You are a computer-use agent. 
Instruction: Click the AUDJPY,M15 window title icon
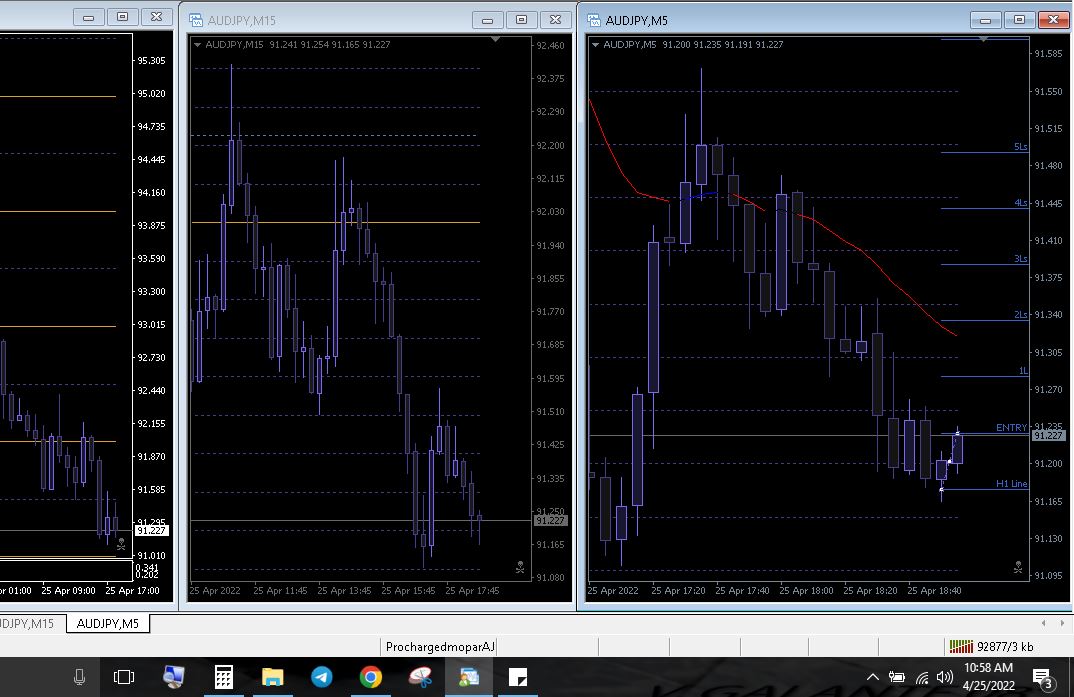(x=195, y=19)
